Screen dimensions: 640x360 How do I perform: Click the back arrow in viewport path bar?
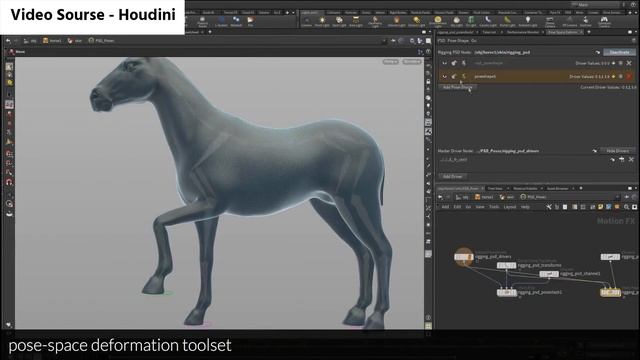click(x=8, y=41)
